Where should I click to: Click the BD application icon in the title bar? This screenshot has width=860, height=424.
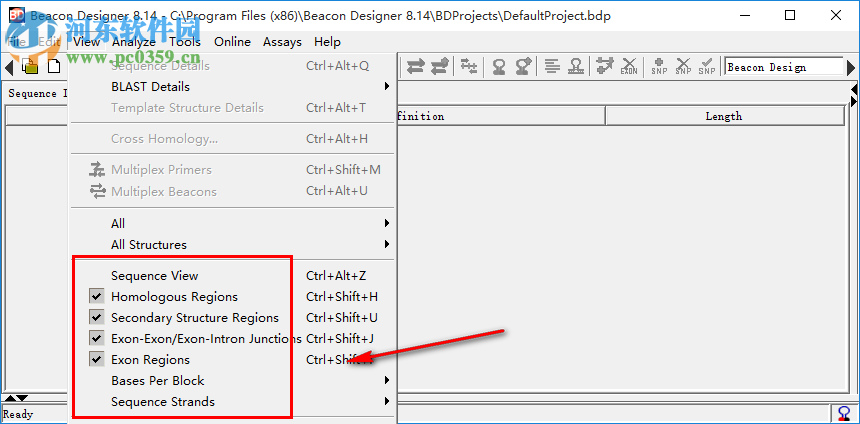(16, 15)
